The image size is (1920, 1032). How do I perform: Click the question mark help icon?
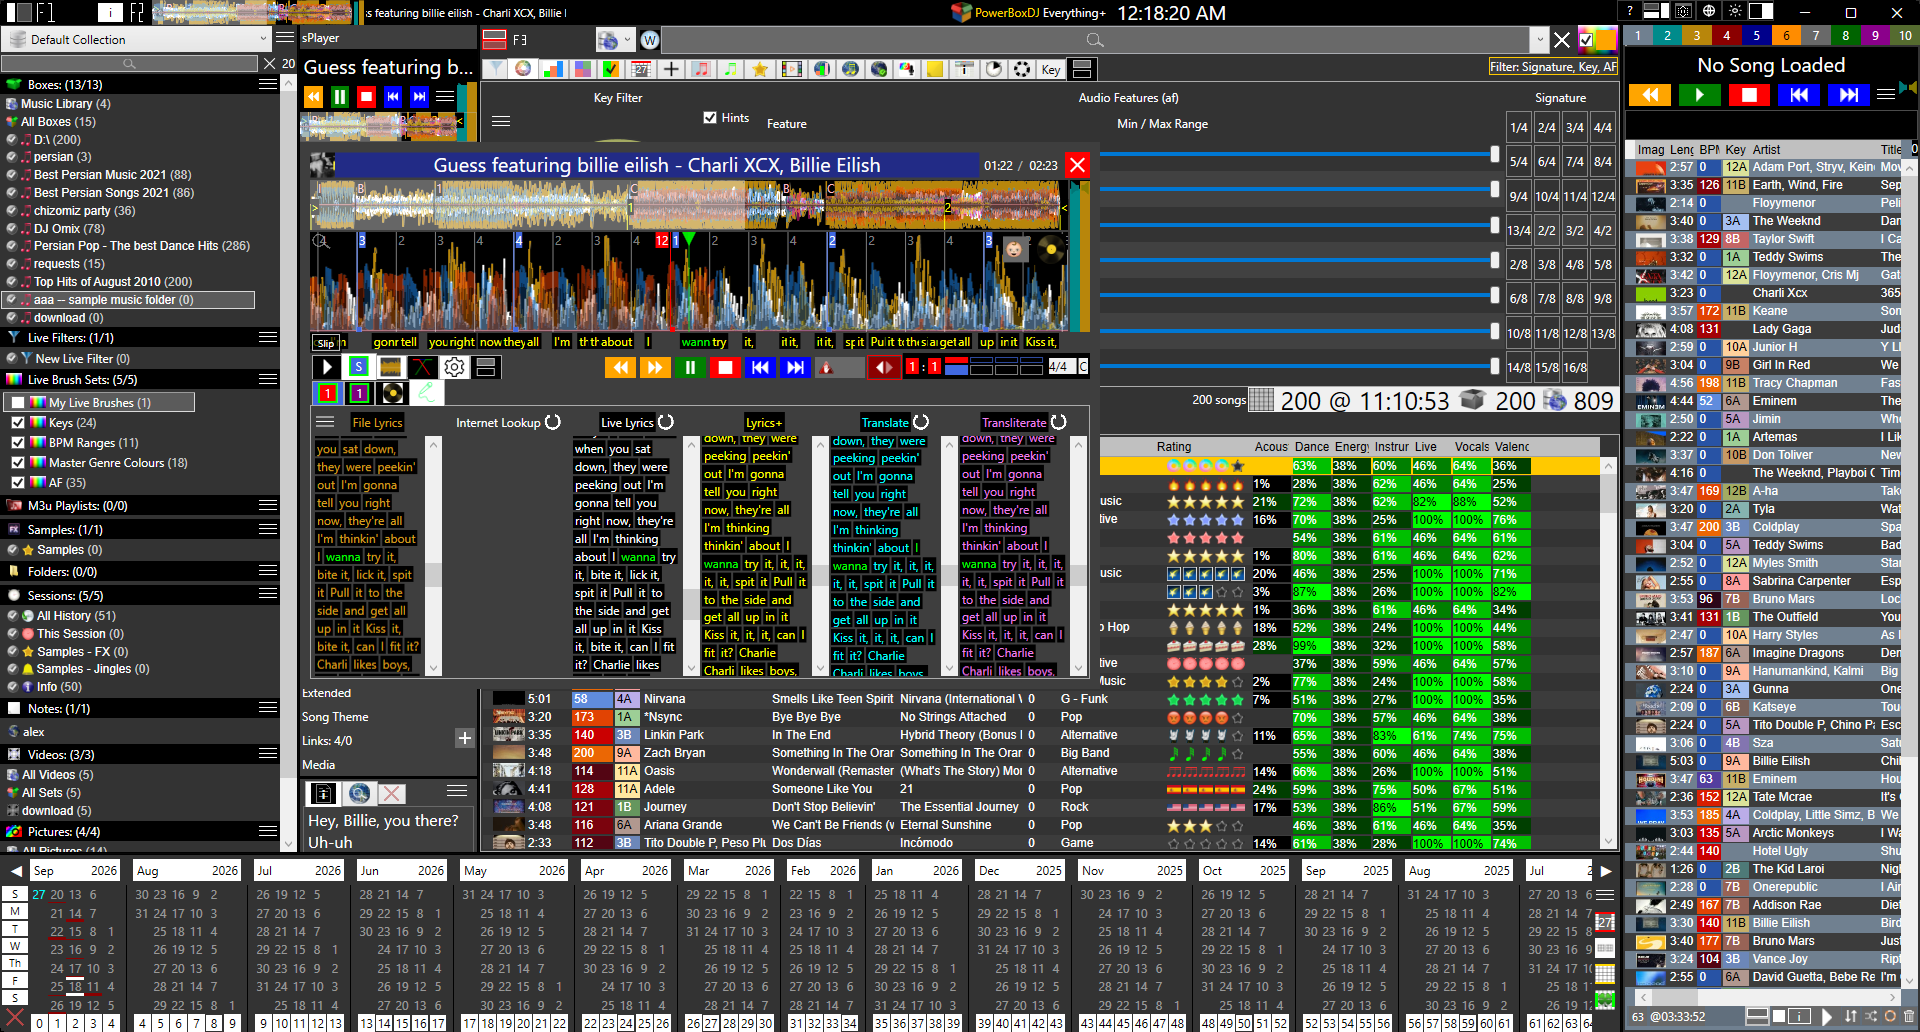(1629, 11)
